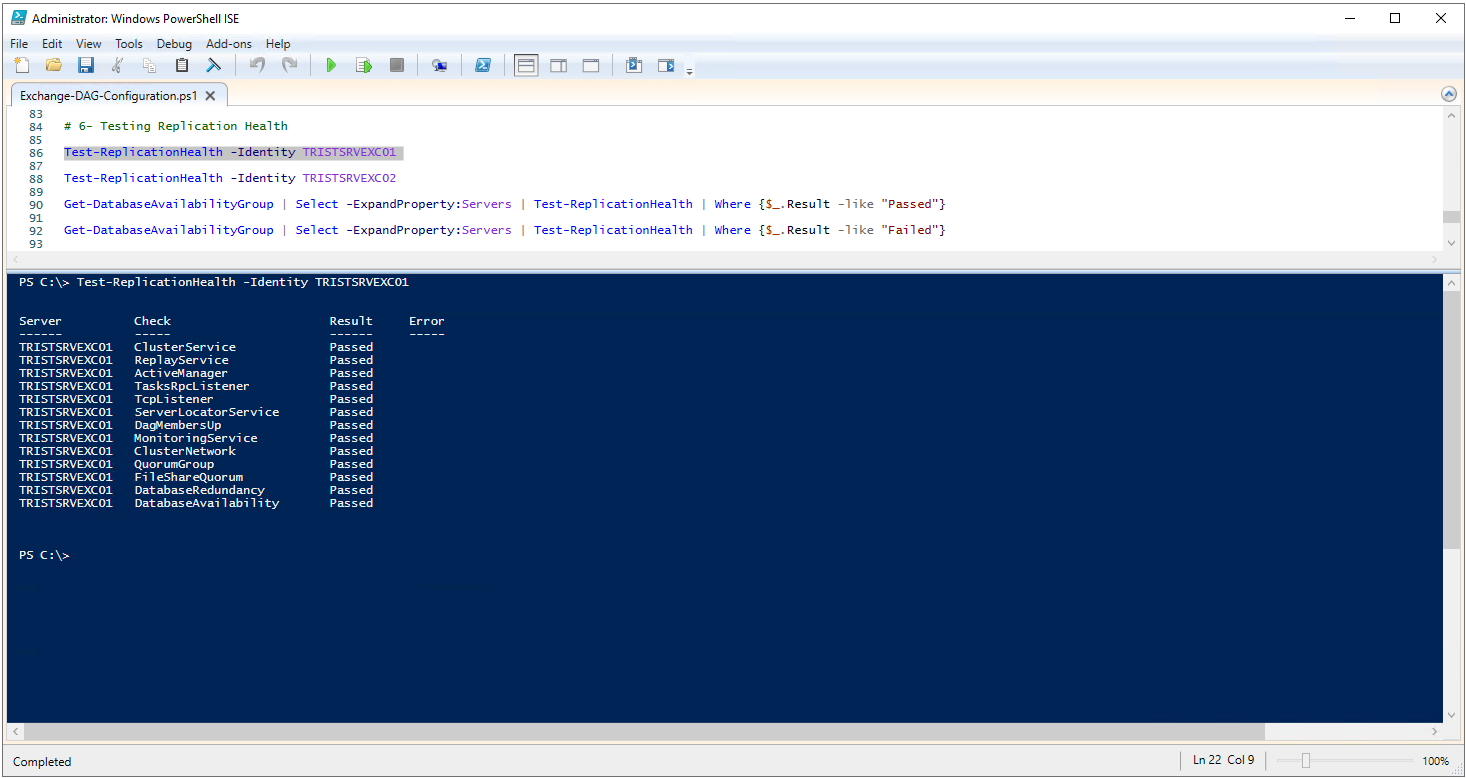This screenshot has width=1466, height=778.
Task: Click 'Completed' status bar text
Action: 42,762
